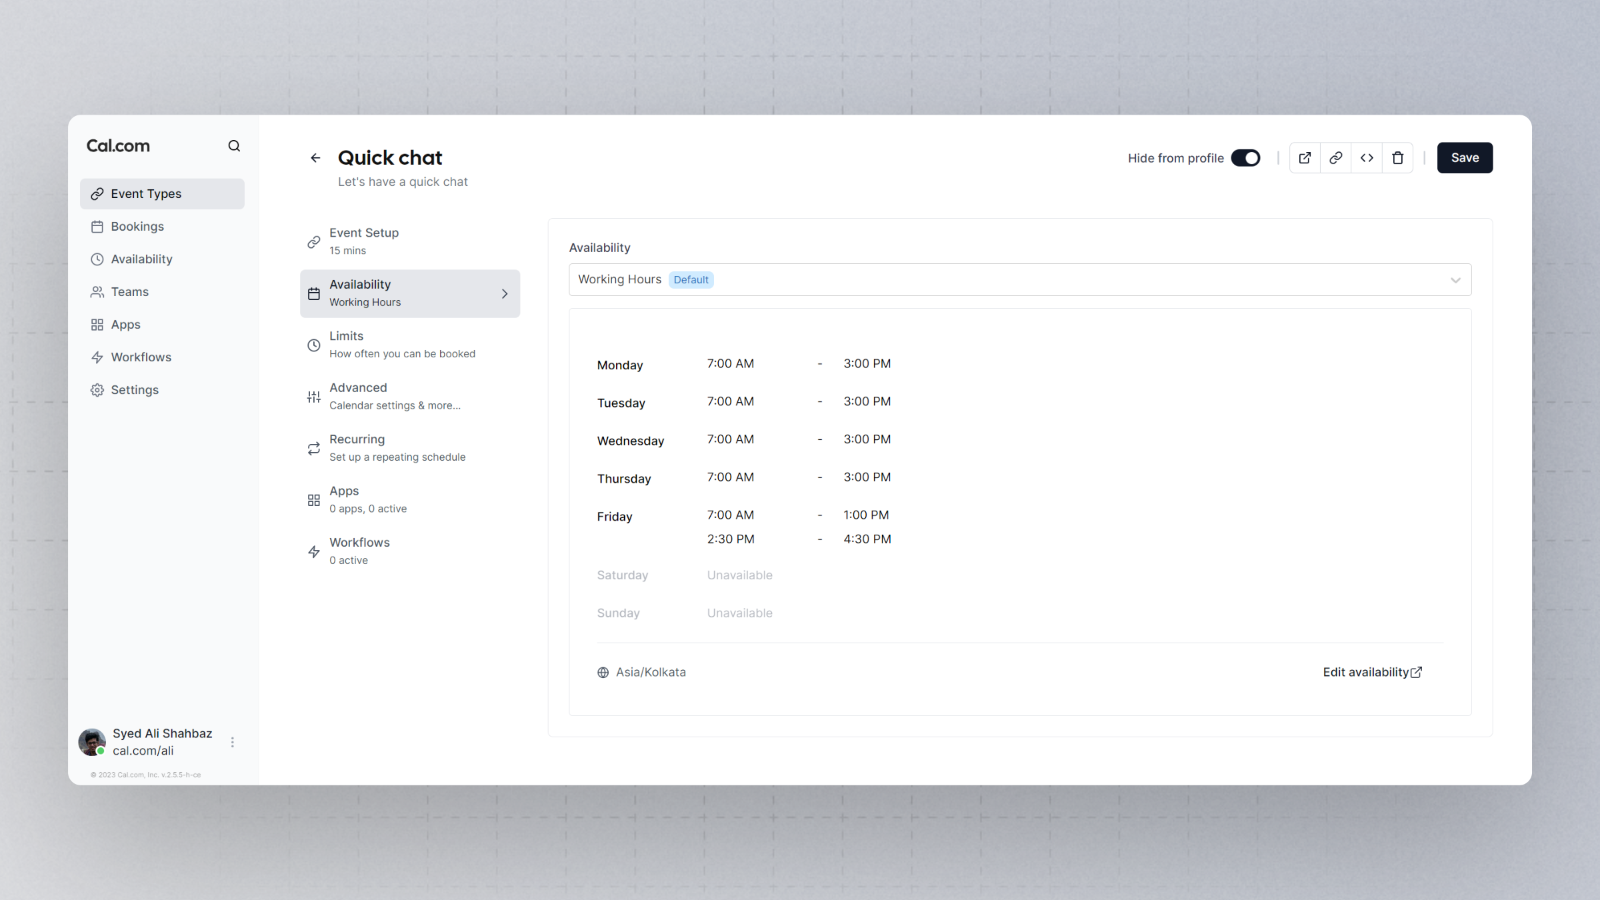Open Settings from the left sidebar
1600x900 pixels.
pos(134,390)
